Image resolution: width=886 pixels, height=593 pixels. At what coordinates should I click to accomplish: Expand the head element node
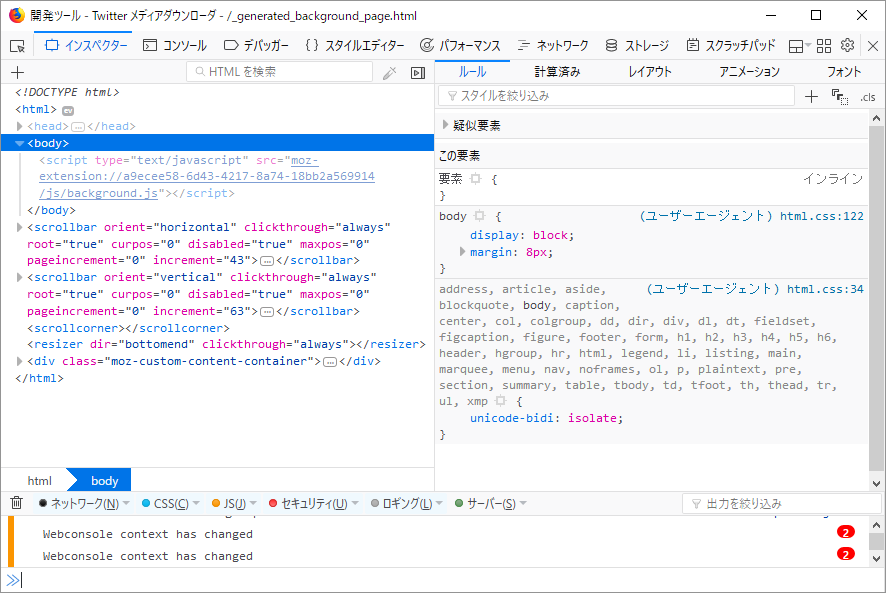coord(20,126)
